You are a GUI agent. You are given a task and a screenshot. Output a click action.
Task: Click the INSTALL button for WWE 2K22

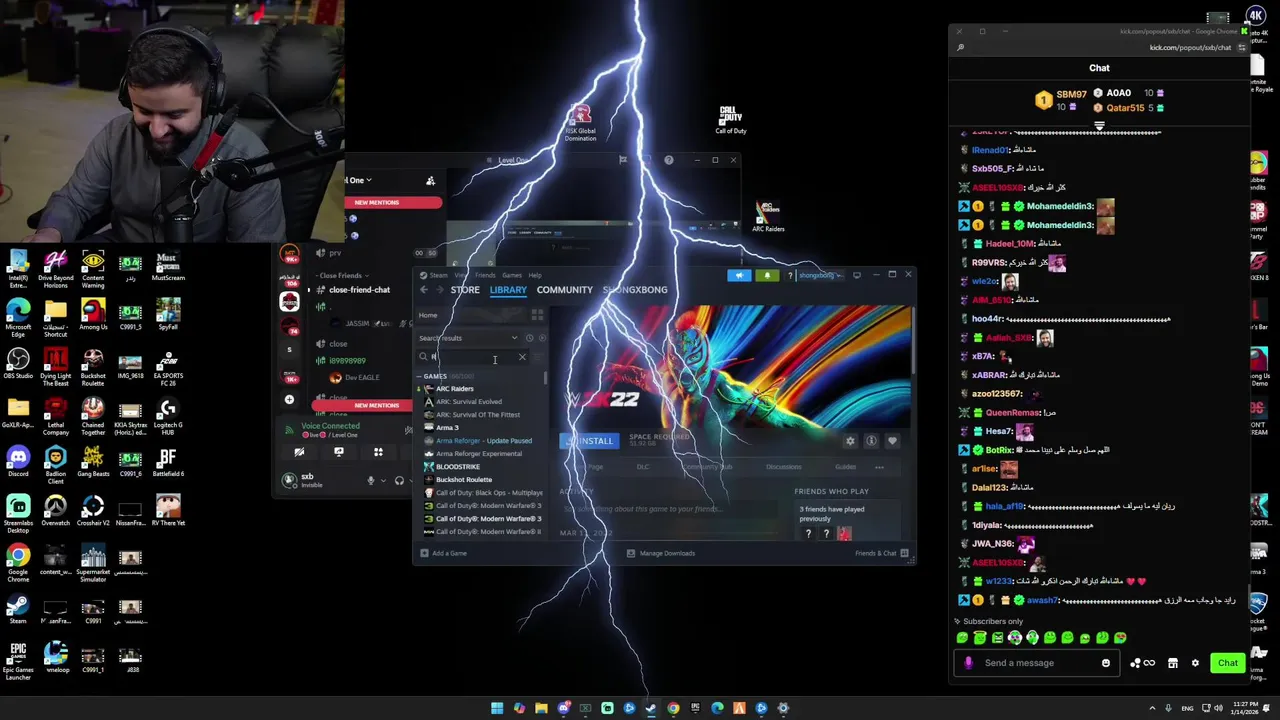pyautogui.click(x=589, y=441)
